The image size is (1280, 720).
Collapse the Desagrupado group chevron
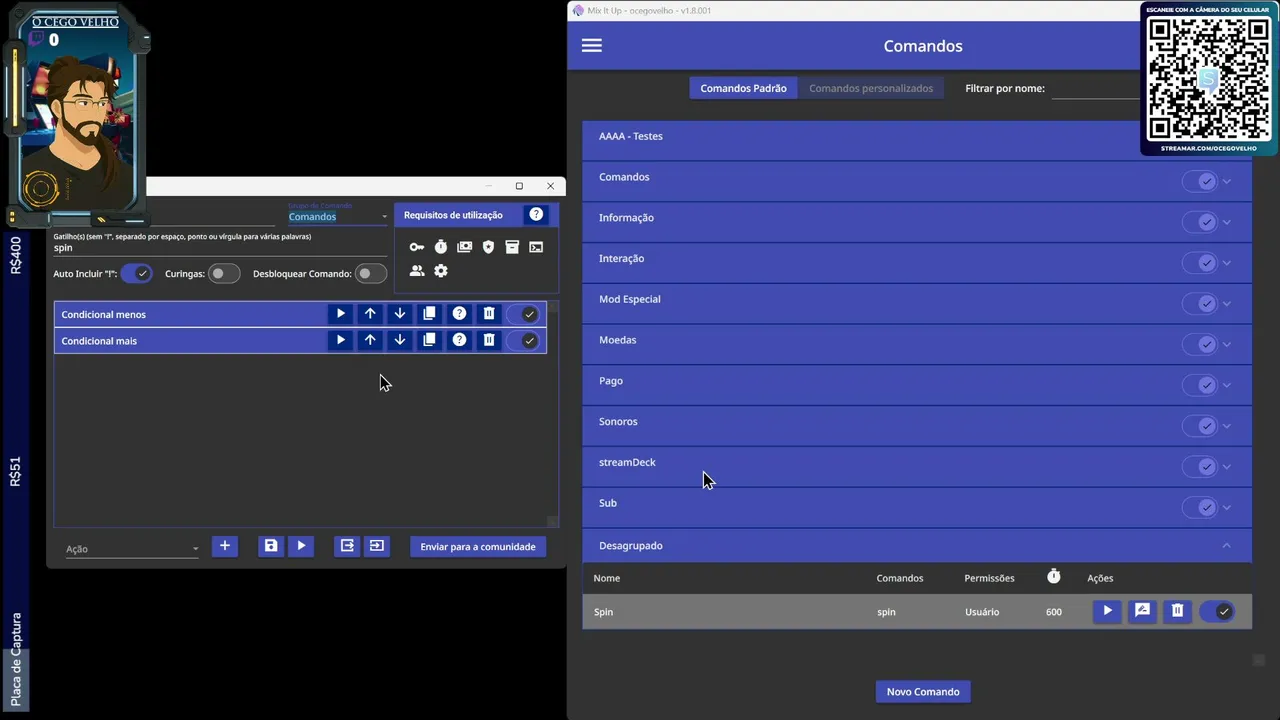pyautogui.click(x=1227, y=545)
